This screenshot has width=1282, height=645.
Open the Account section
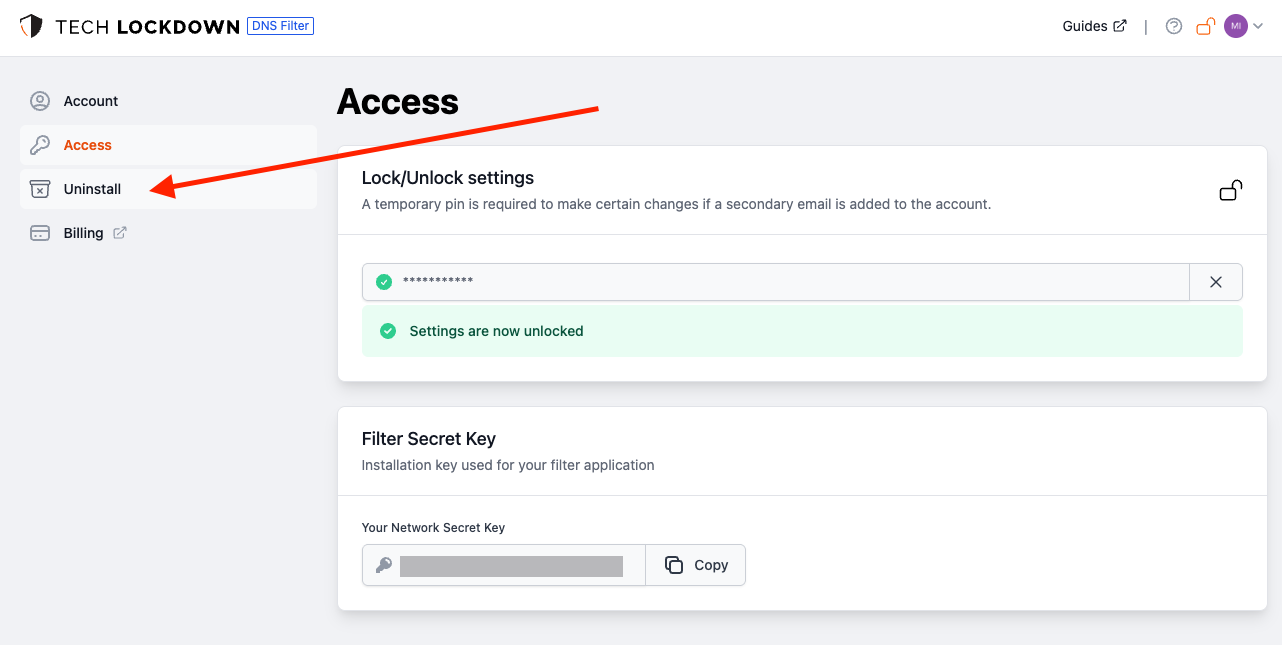[x=91, y=101]
